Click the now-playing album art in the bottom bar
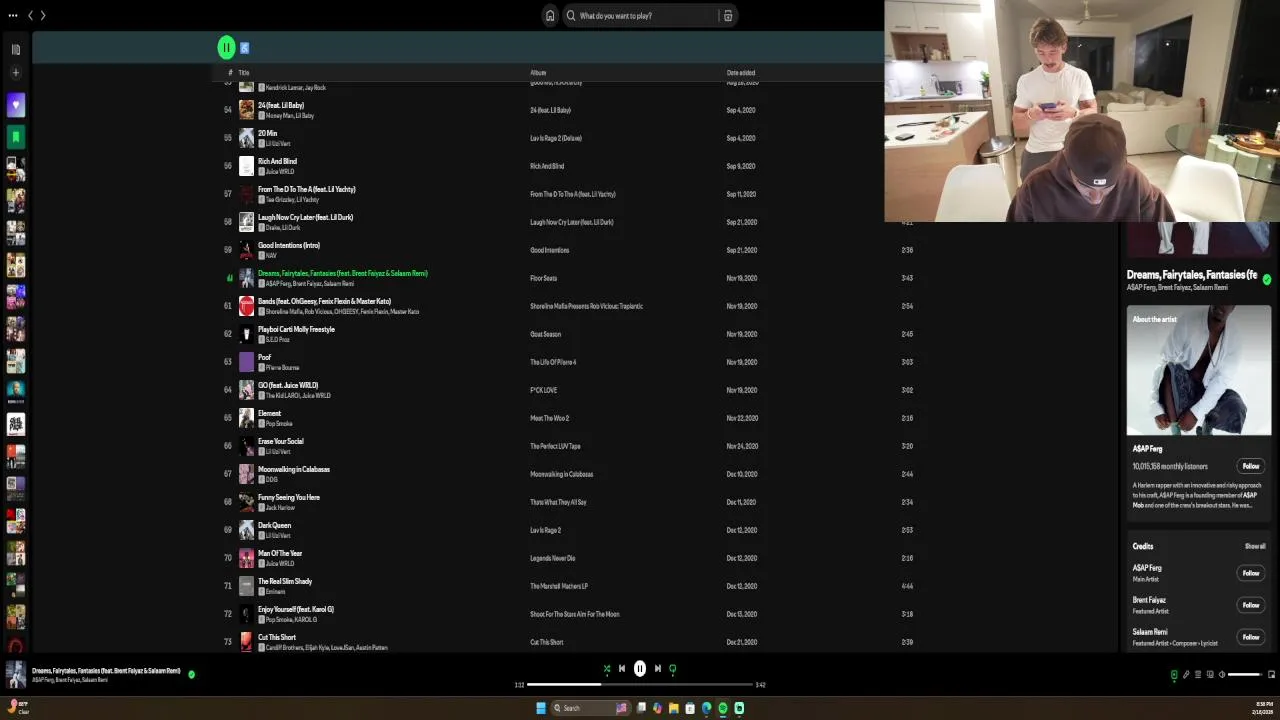This screenshot has height=720, width=1280. pos(16,676)
